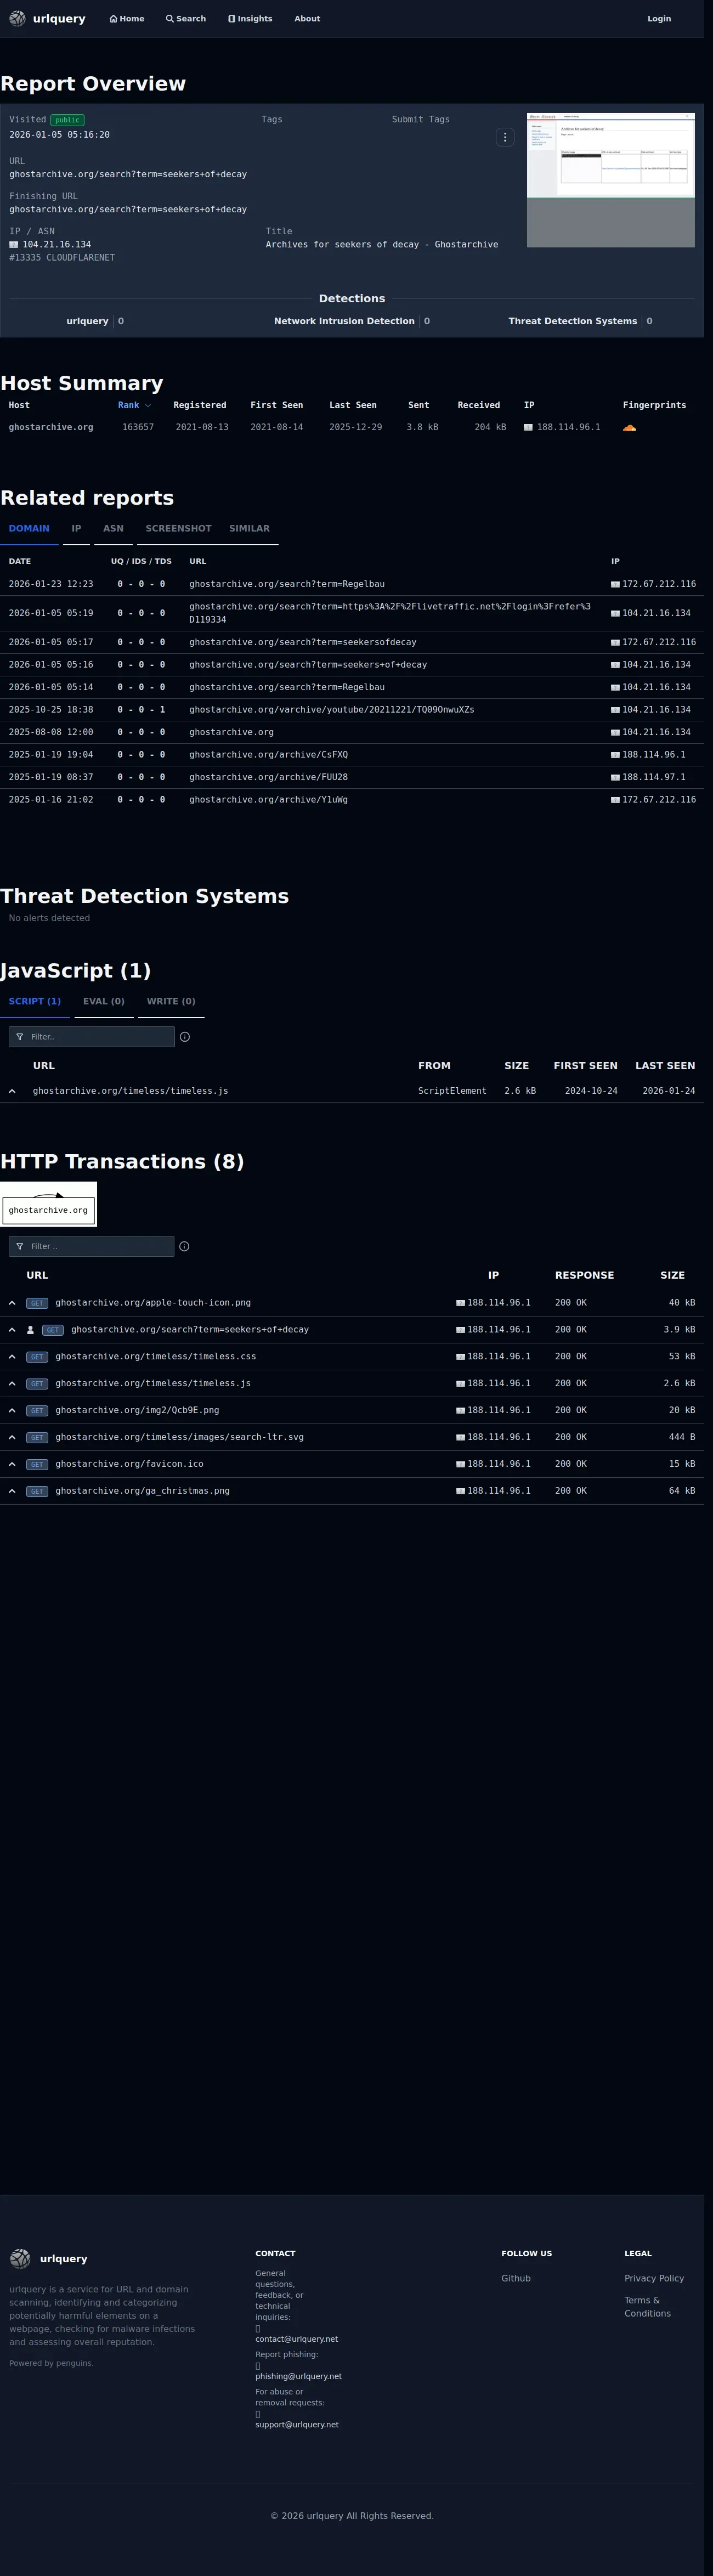713x2576 pixels.
Task: Expand the apple-touch-icon.png transaction row
Action: point(12,1303)
